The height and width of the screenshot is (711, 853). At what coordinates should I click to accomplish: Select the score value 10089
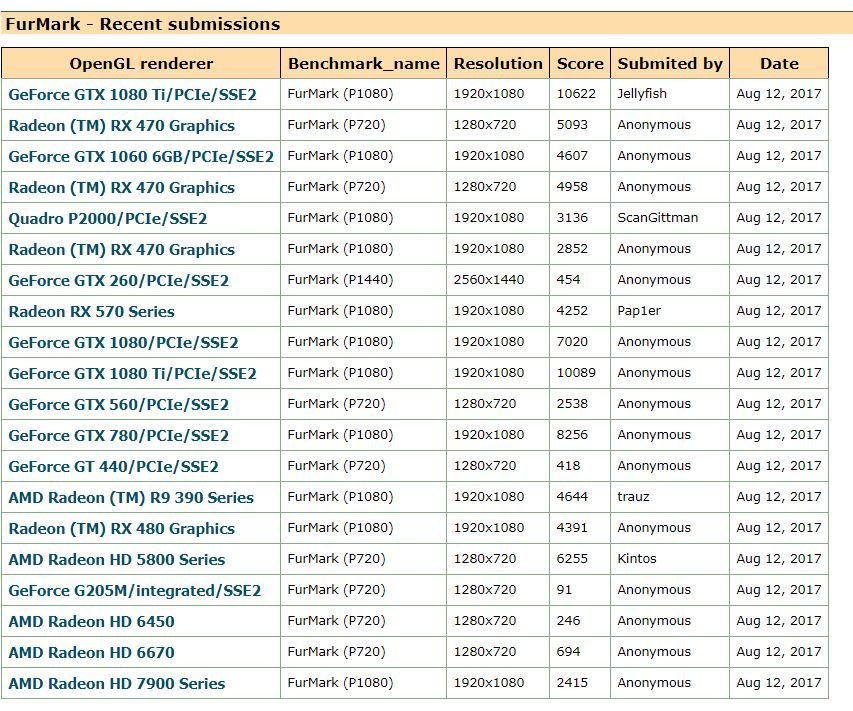tap(576, 373)
